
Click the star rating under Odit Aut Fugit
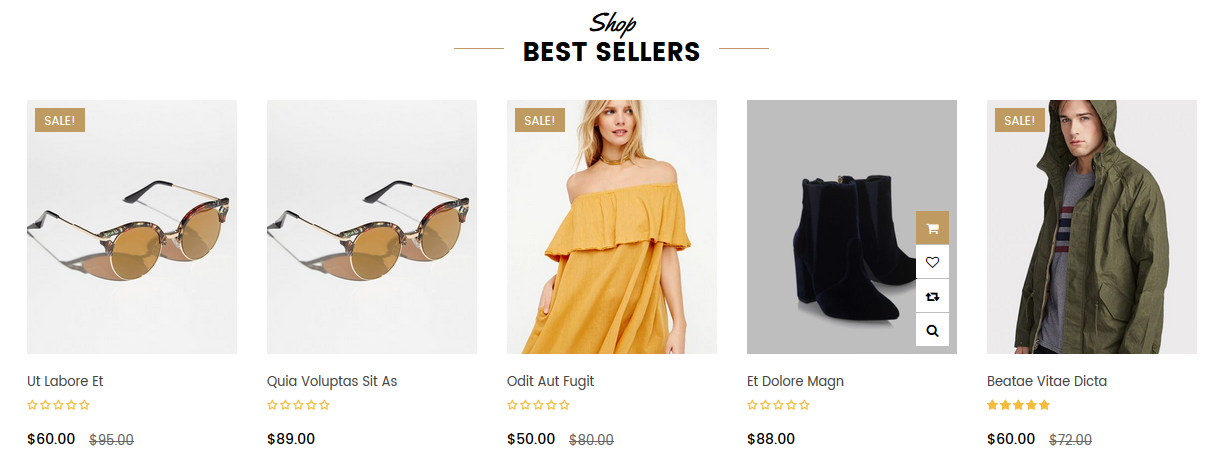(538, 405)
